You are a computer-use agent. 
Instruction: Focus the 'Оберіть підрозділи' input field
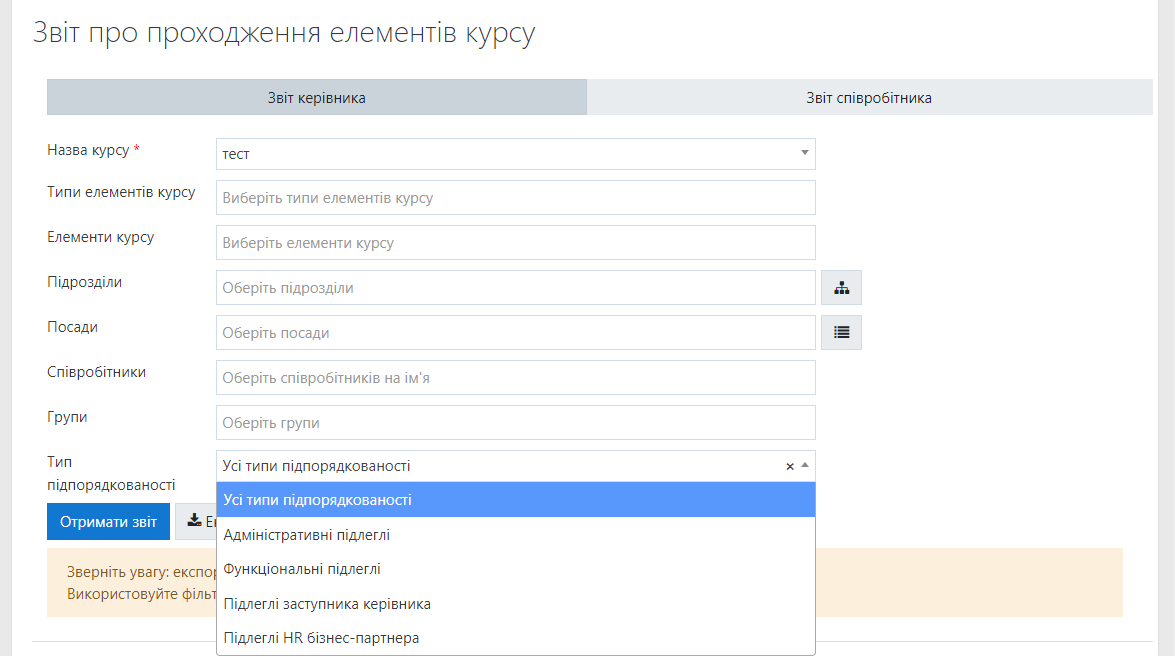[516, 288]
